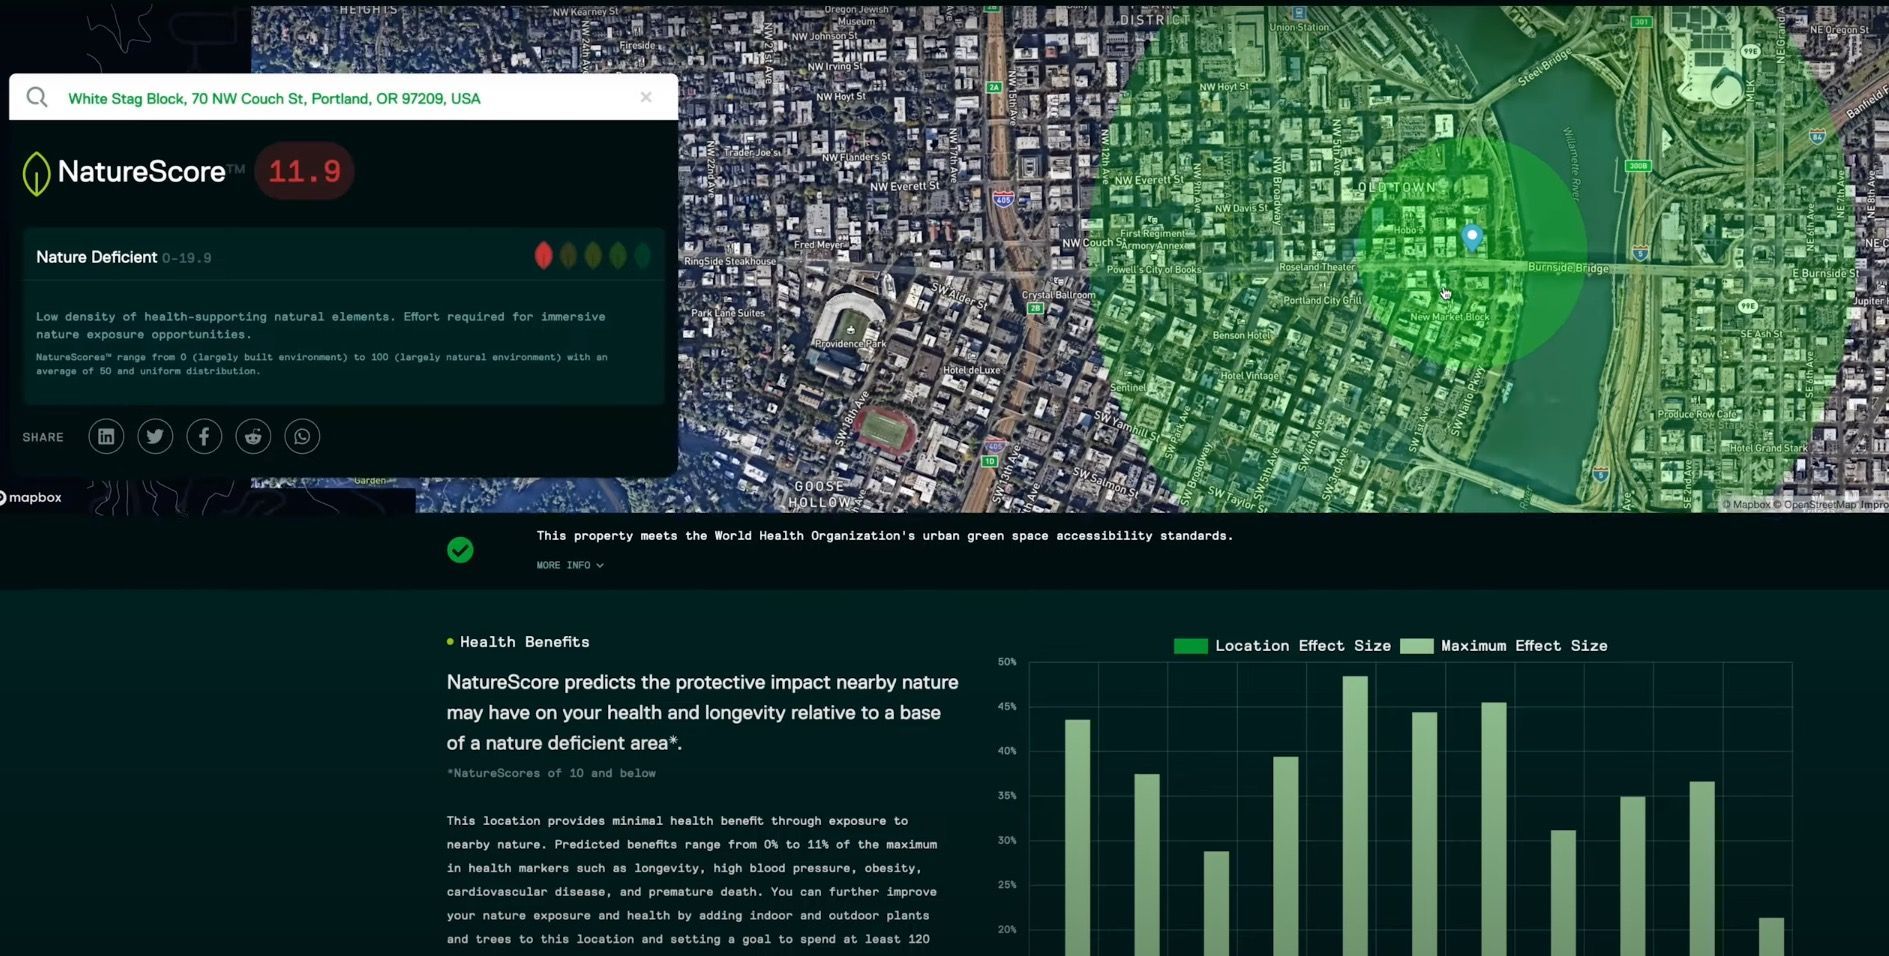Click the Powell's City of Books label
The height and width of the screenshot is (956, 1889).
(x=1154, y=270)
